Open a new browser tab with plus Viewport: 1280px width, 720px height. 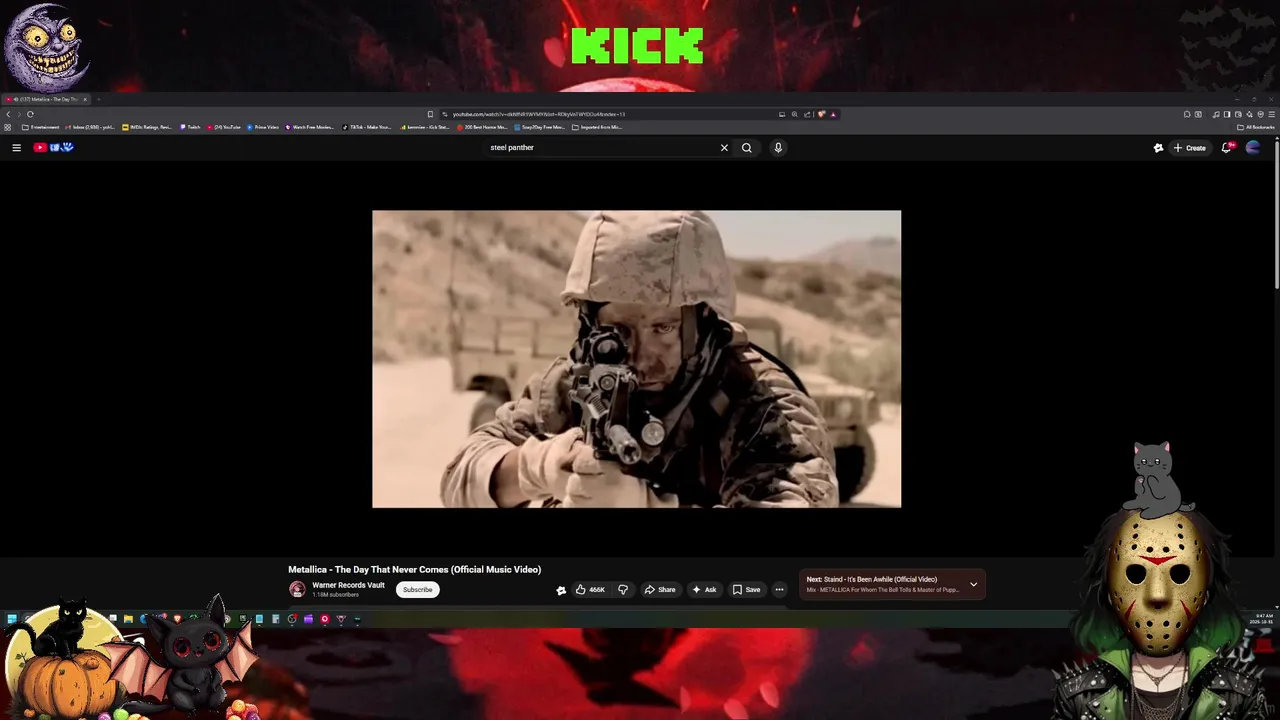point(99,99)
